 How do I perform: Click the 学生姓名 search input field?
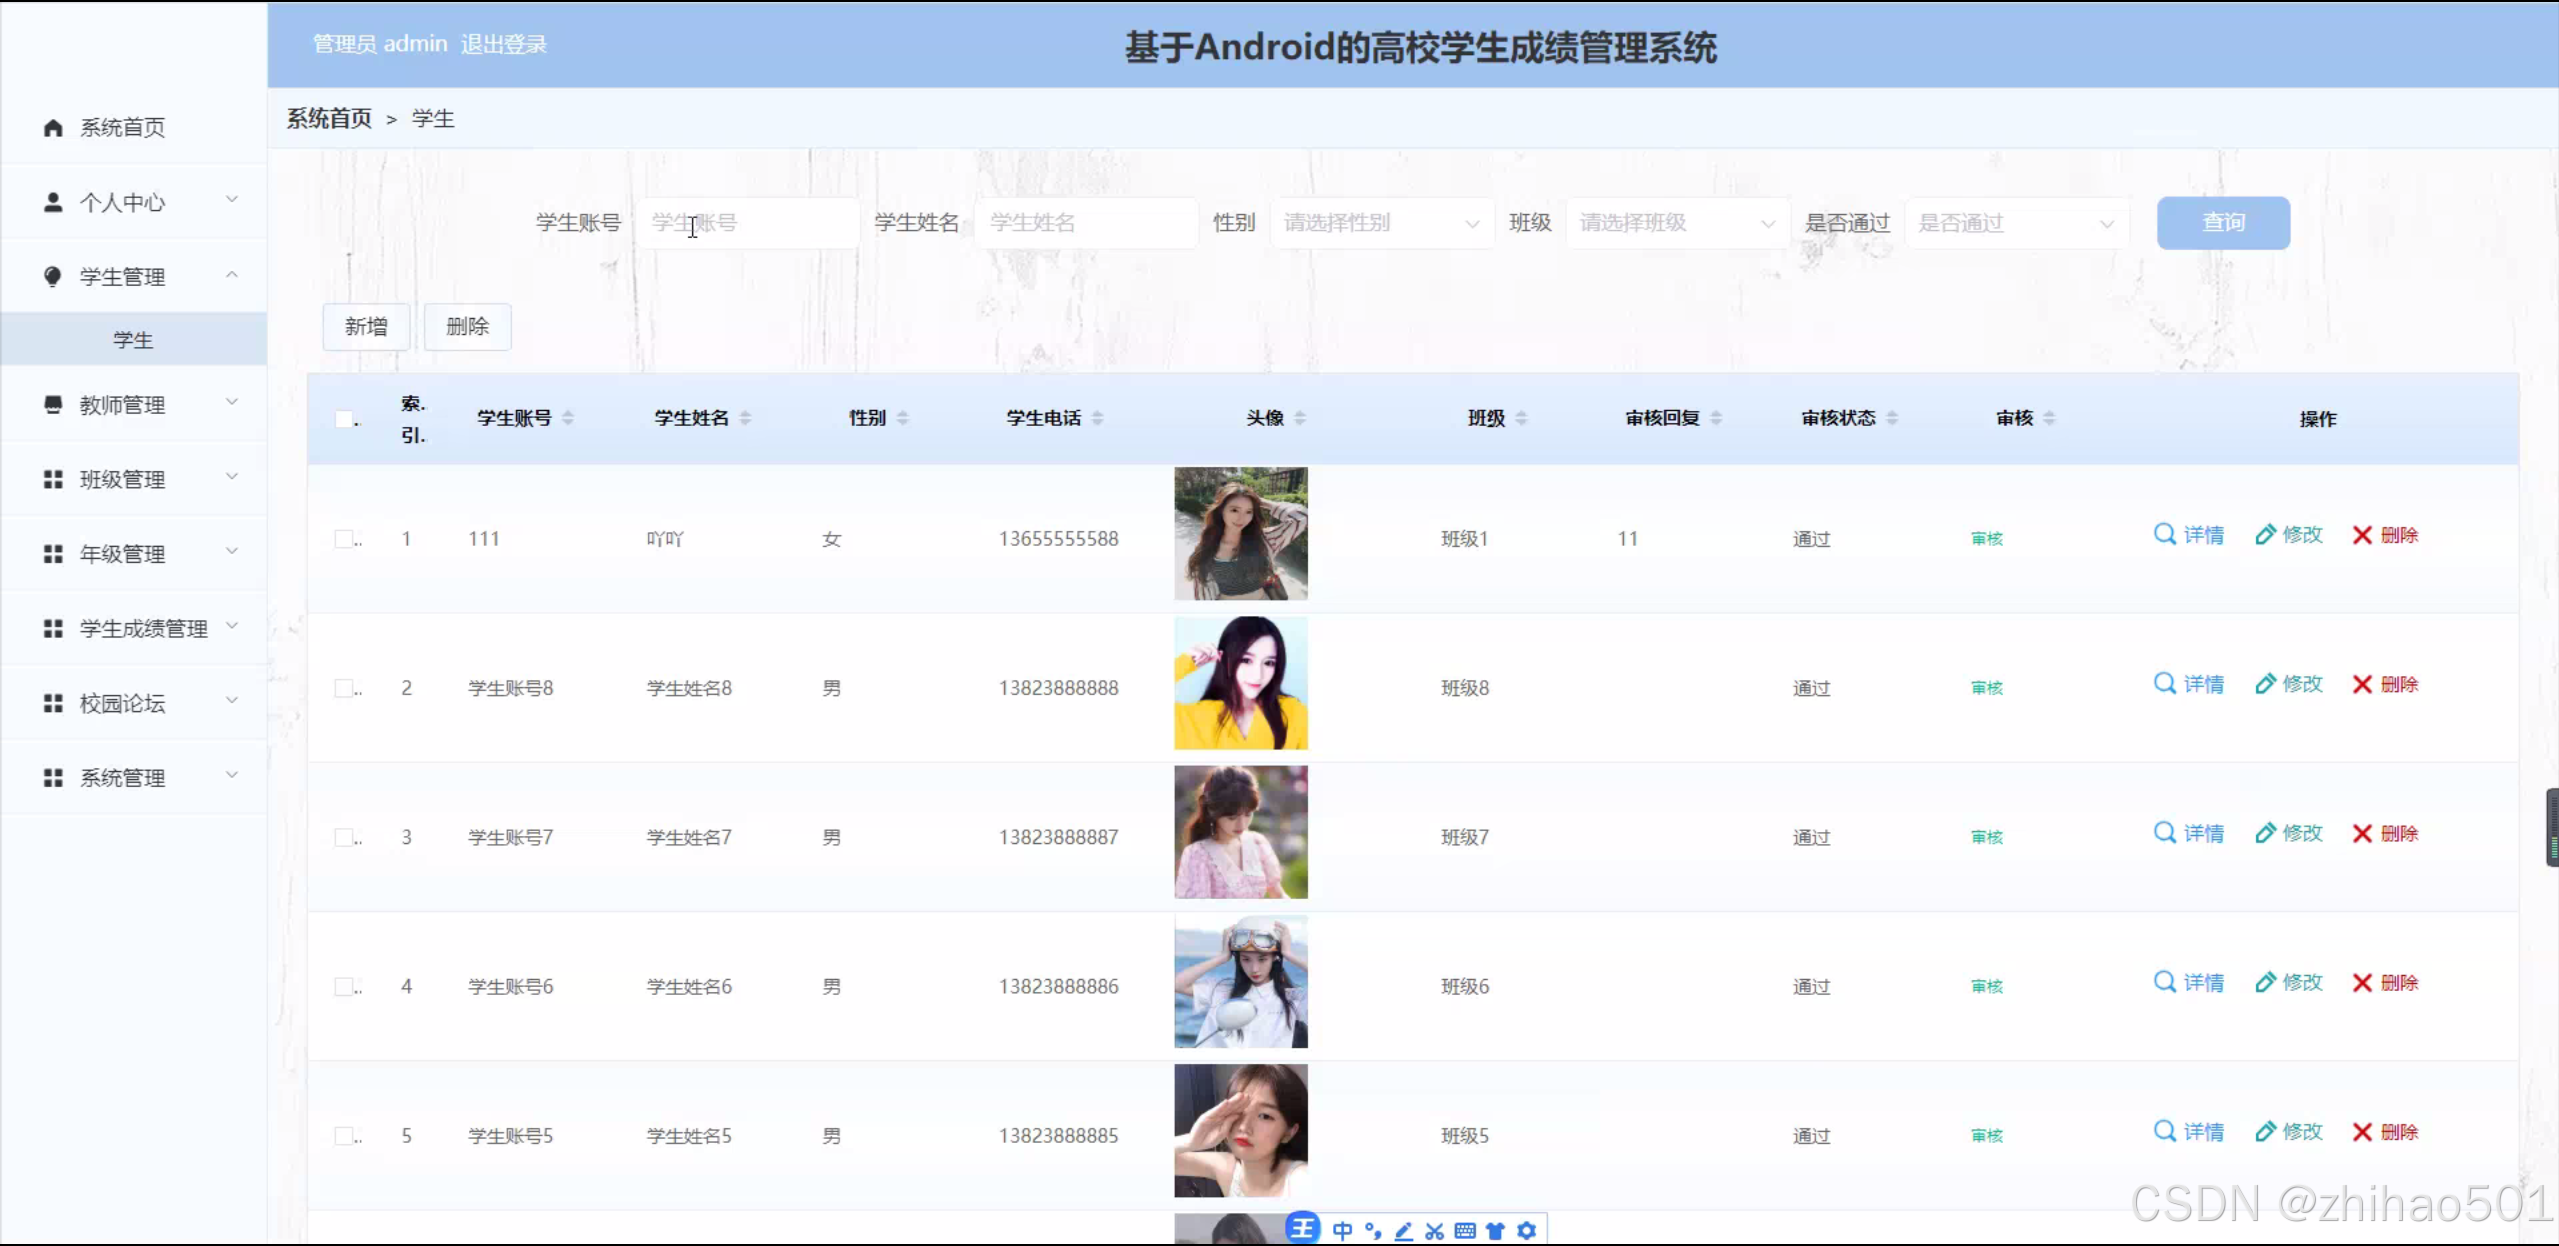tap(1086, 223)
